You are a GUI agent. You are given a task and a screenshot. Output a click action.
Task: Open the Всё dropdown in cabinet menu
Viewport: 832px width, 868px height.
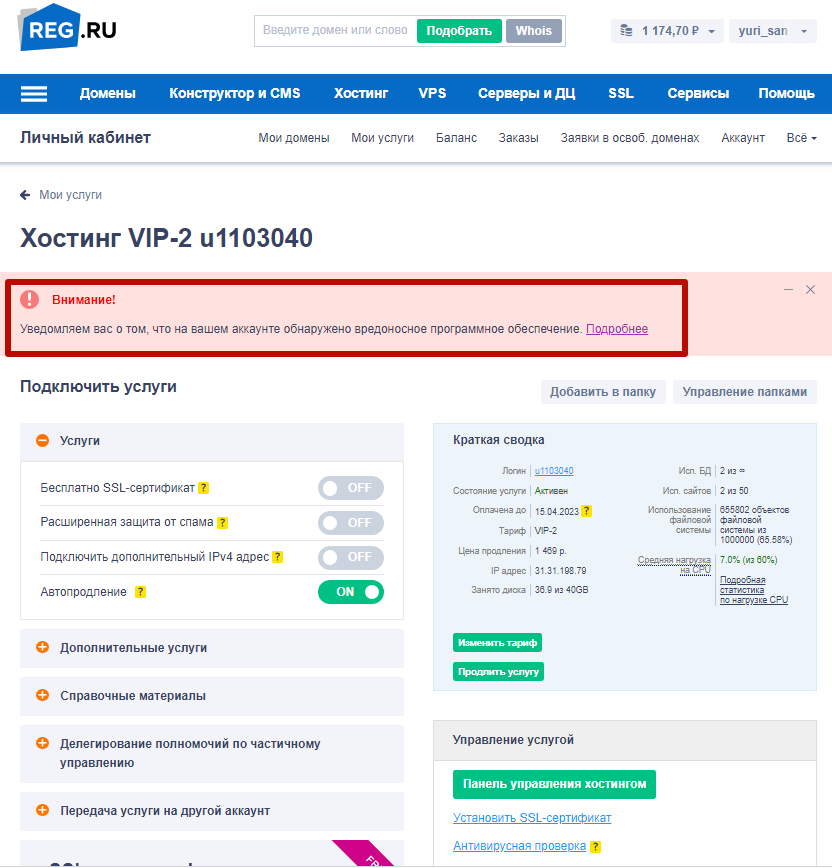point(802,138)
